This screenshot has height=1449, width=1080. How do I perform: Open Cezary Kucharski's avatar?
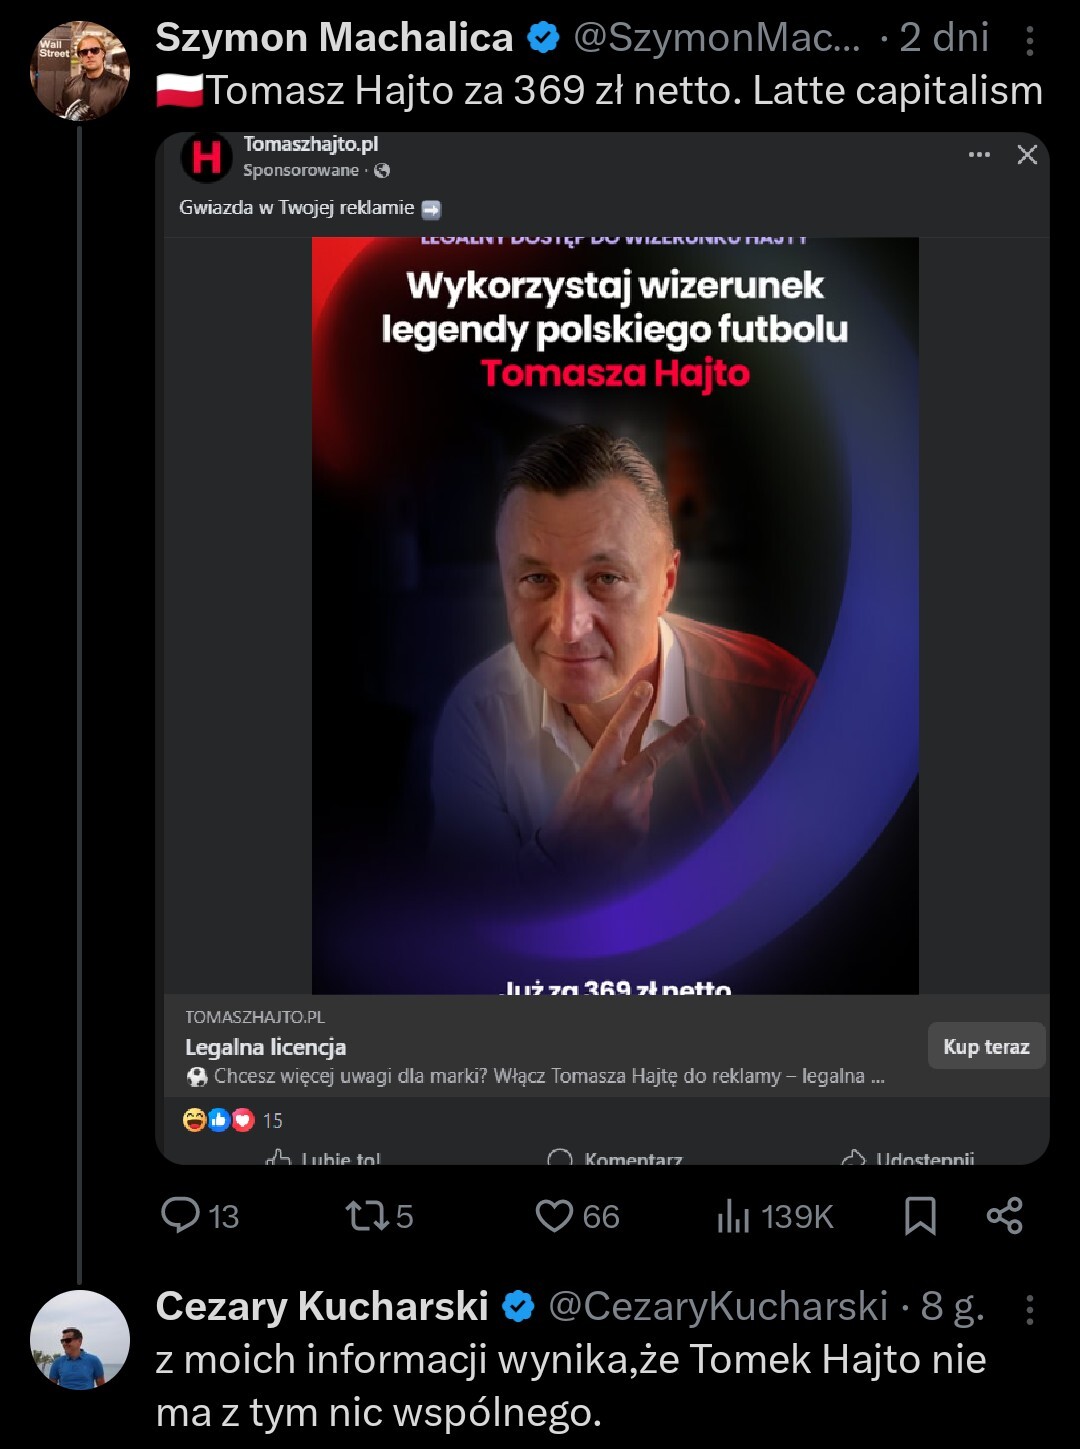[x=80, y=1339]
